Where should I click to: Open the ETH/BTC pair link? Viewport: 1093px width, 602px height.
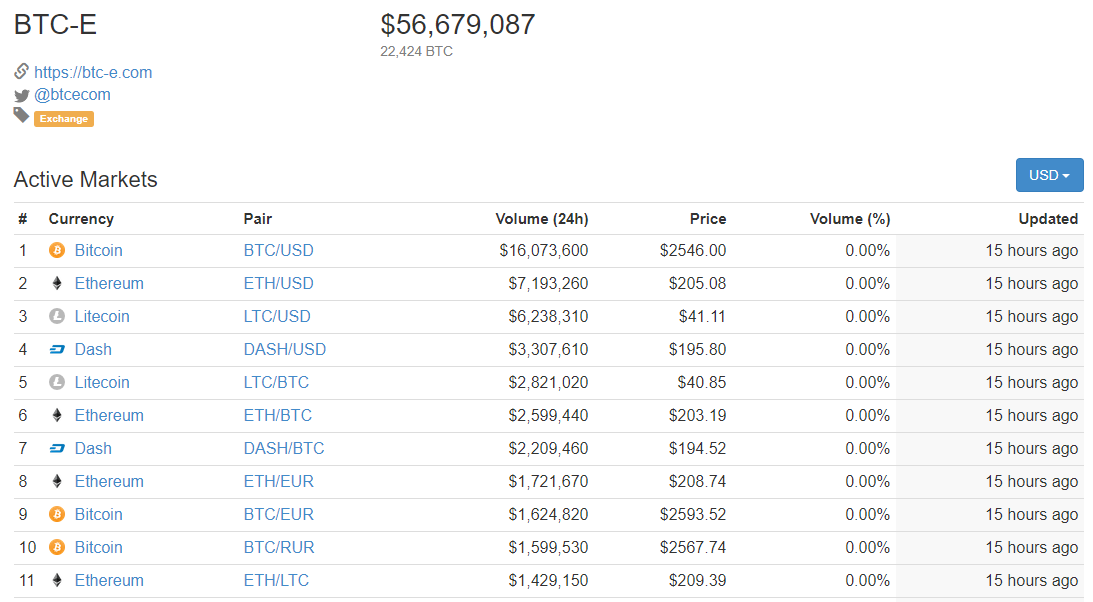[277, 415]
